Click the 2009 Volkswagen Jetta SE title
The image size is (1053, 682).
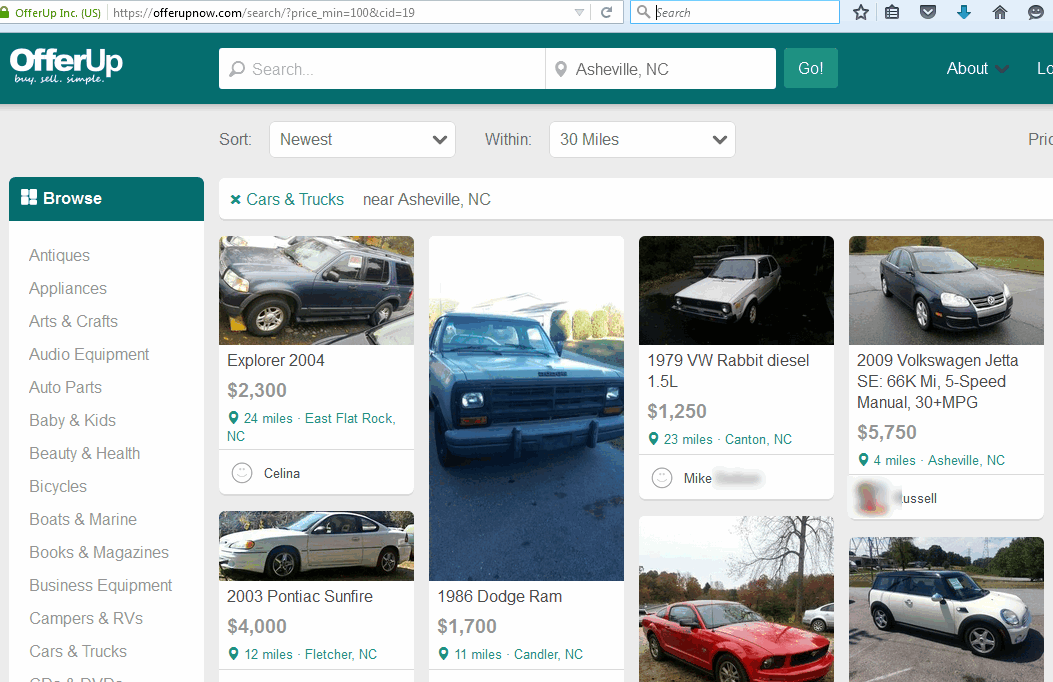(937, 381)
